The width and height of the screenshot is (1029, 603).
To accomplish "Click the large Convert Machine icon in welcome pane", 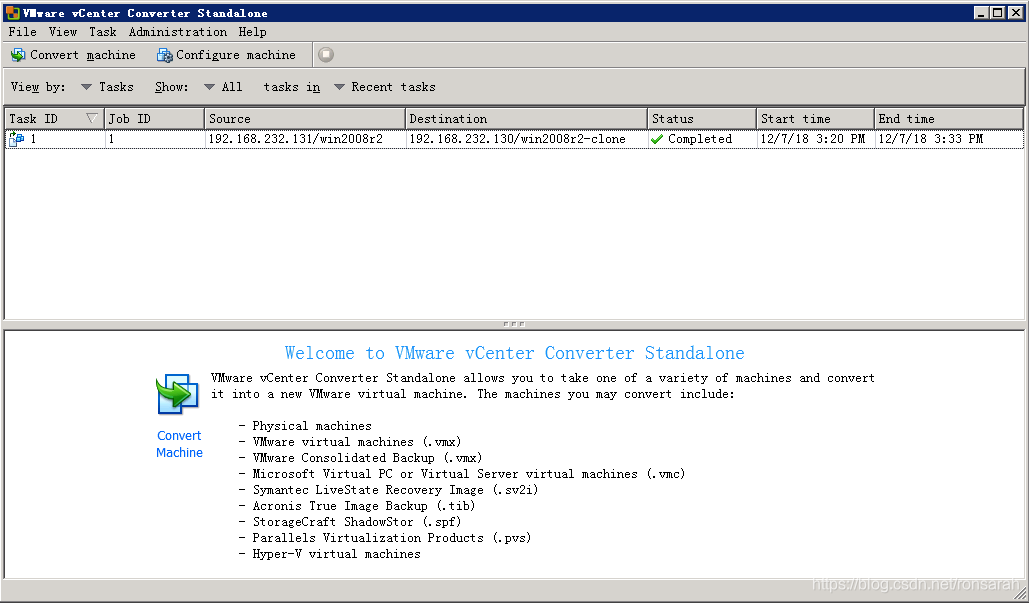I will [177, 394].
